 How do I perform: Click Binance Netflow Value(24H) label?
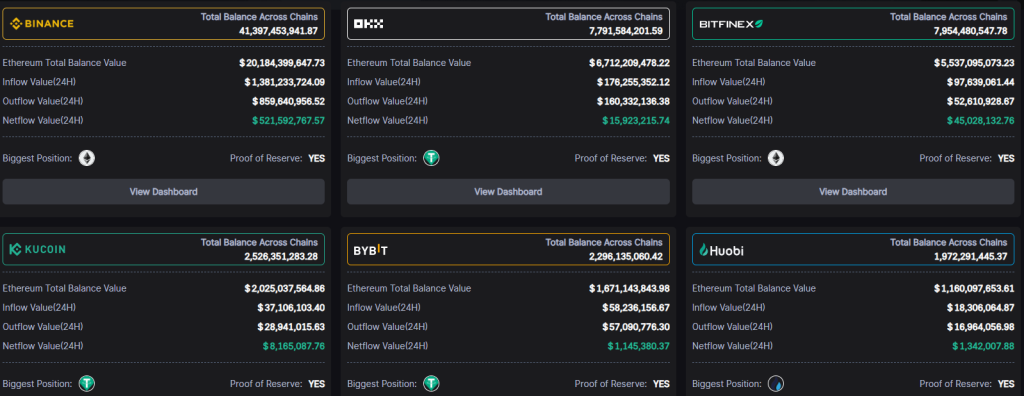tap(43, 120)
